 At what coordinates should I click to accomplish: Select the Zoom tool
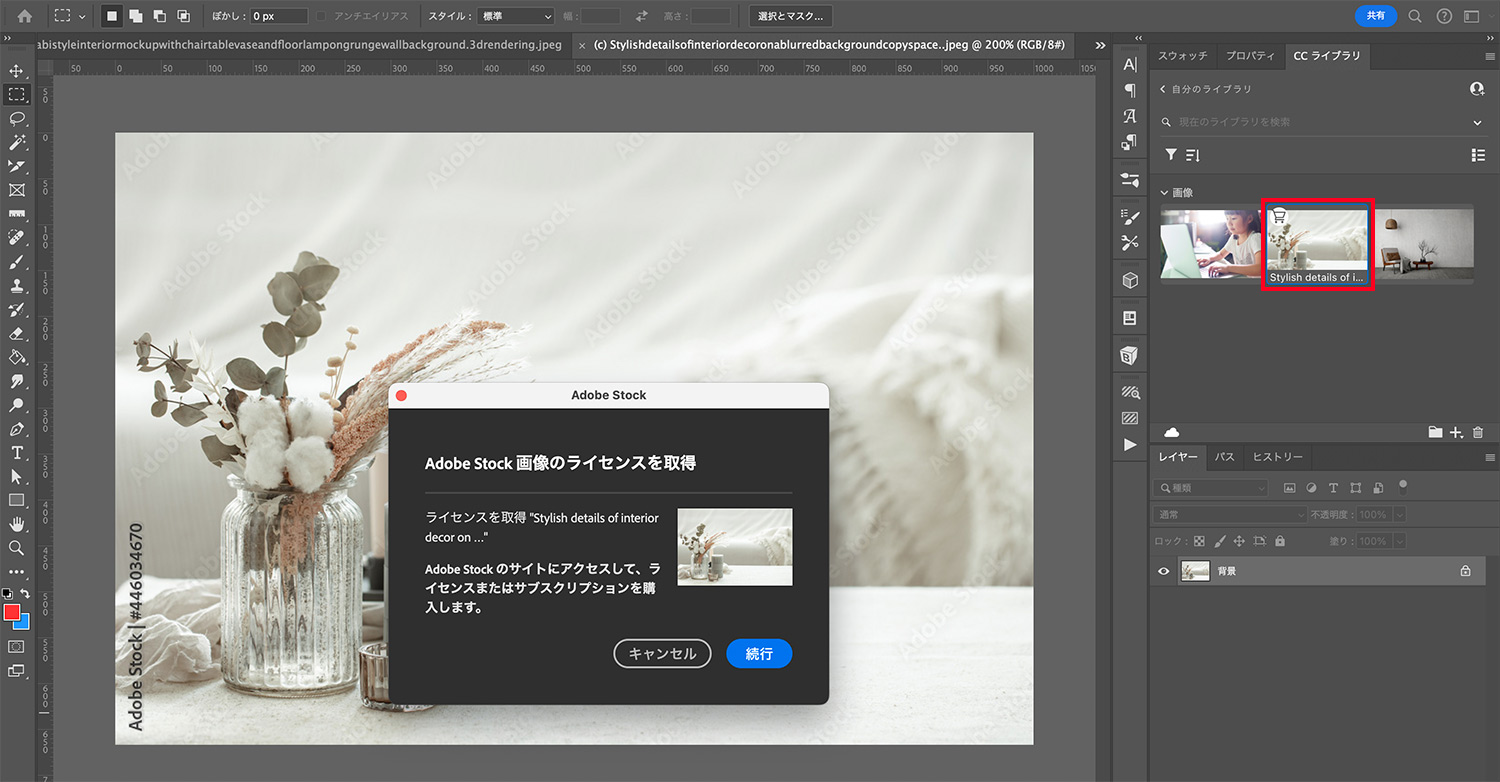pos(16,548)
